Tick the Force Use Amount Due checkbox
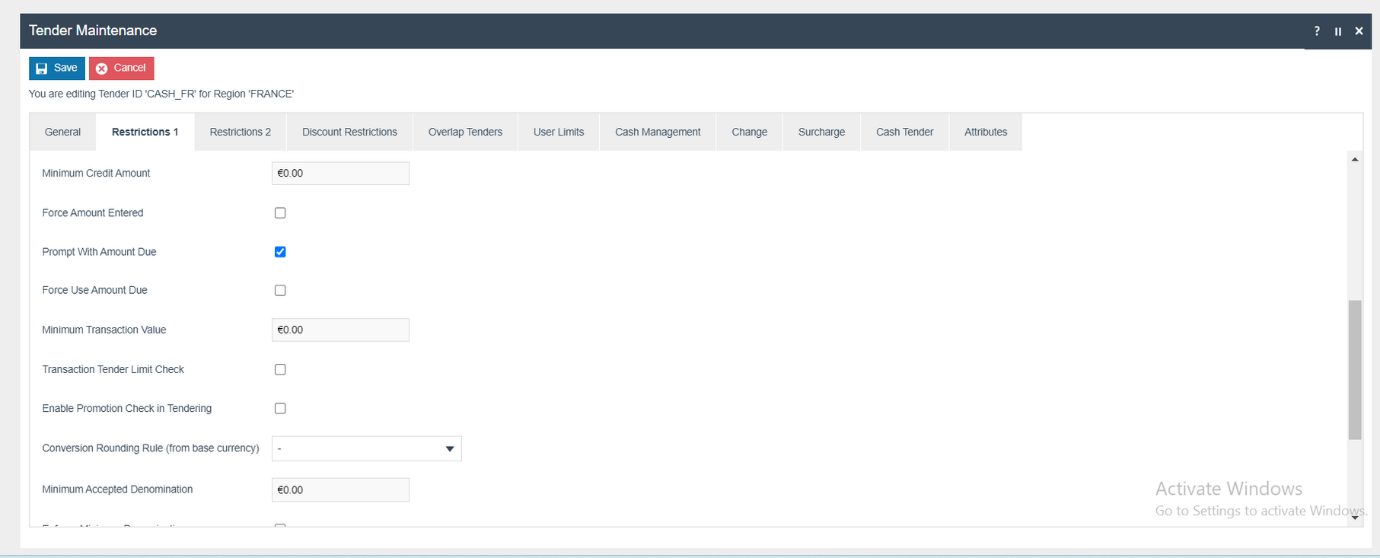 click(x=280, y=291)
